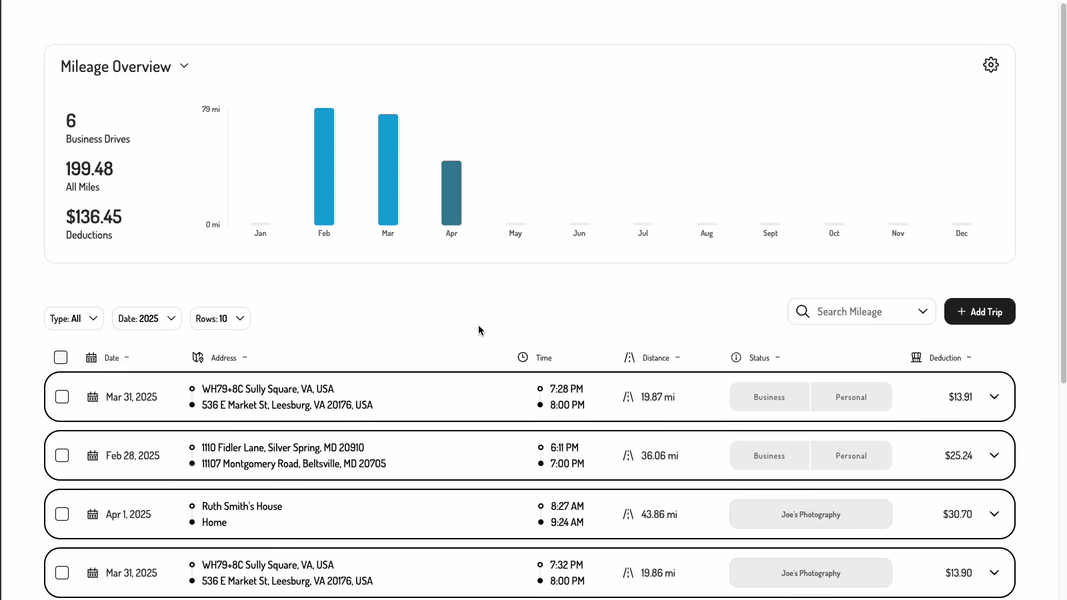The height and width of the screenshot is (600, 1067).
Task: Classify the Mar 31 trip as Business
Action: point(769,396)
